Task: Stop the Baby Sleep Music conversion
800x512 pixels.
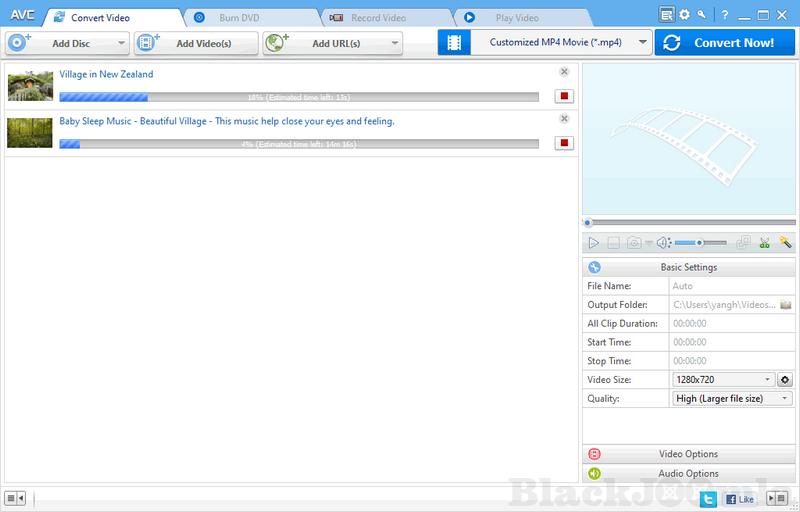Action: [565, 143]
